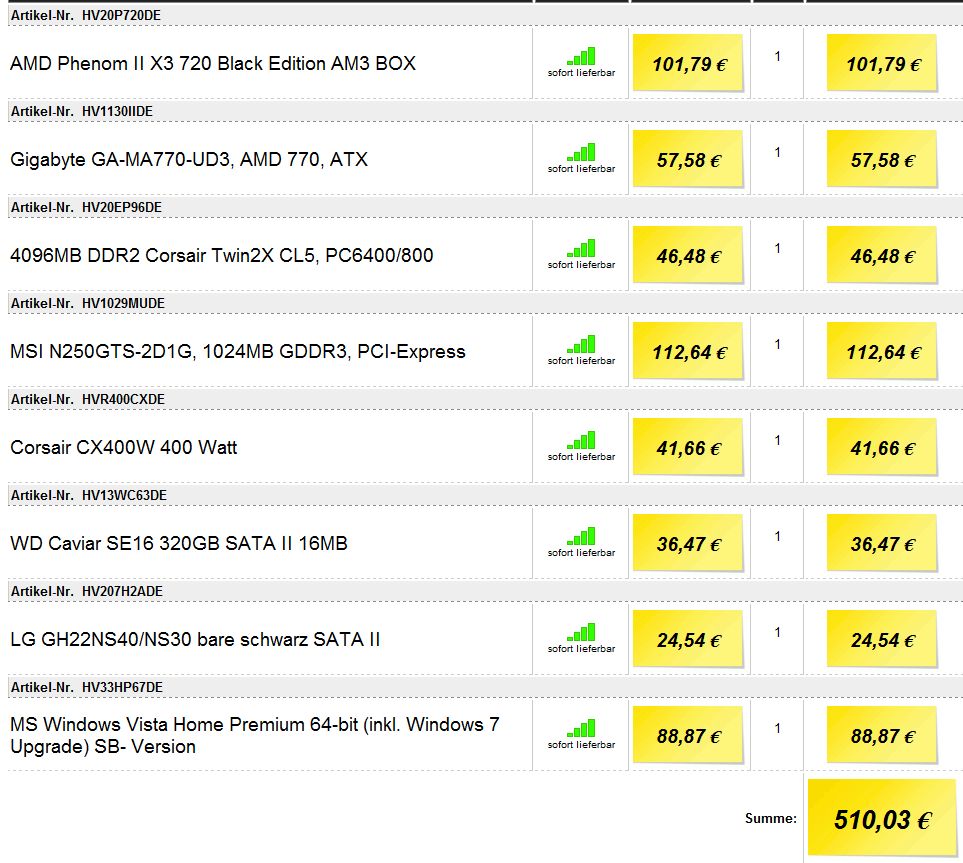Select article number HV20EP96DE

[122, 208]
